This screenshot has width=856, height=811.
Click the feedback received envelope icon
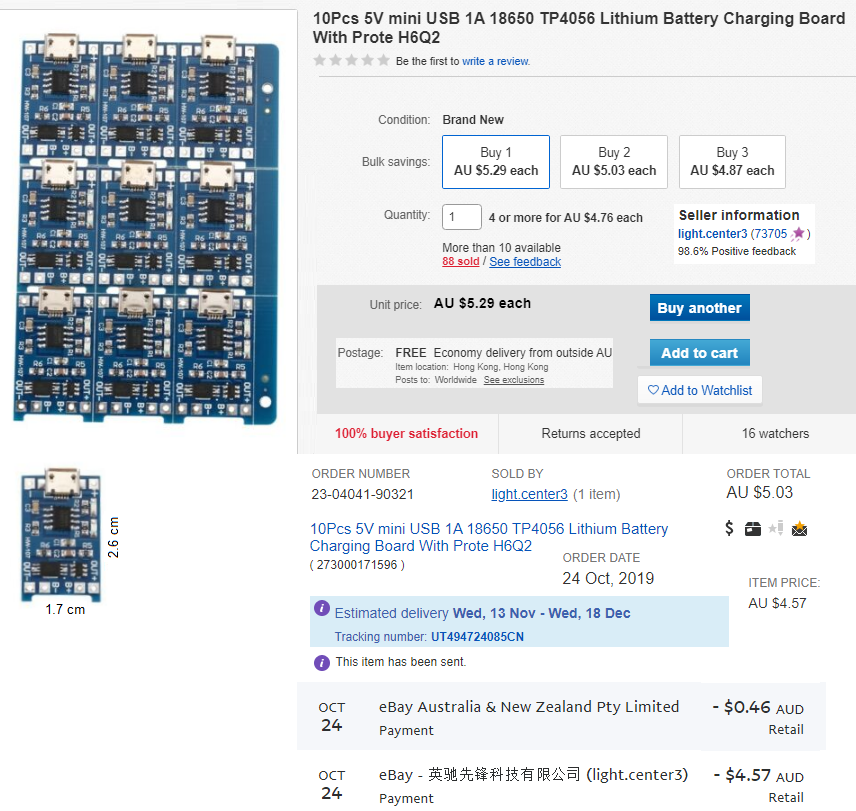(799, 529)
